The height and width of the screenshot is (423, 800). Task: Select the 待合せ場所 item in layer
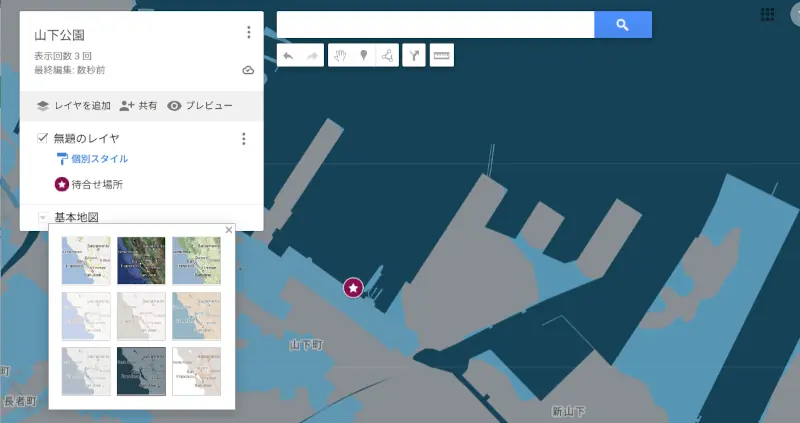coord(96,185)
